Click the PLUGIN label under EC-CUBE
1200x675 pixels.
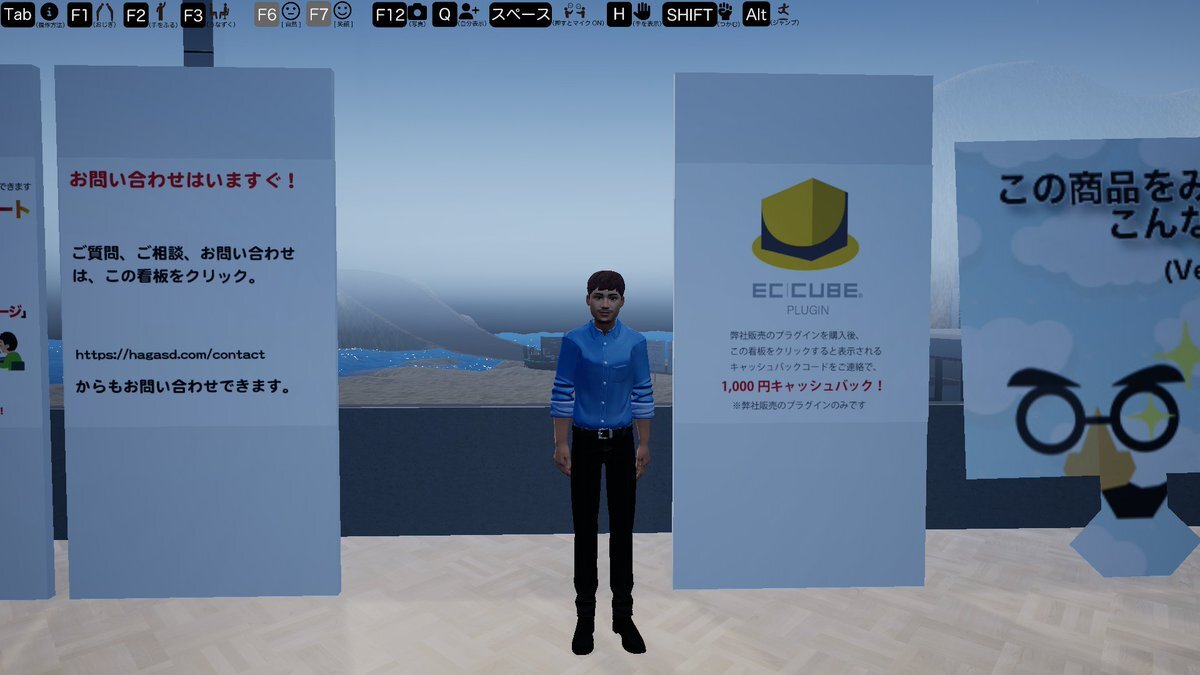coord(808,310)
